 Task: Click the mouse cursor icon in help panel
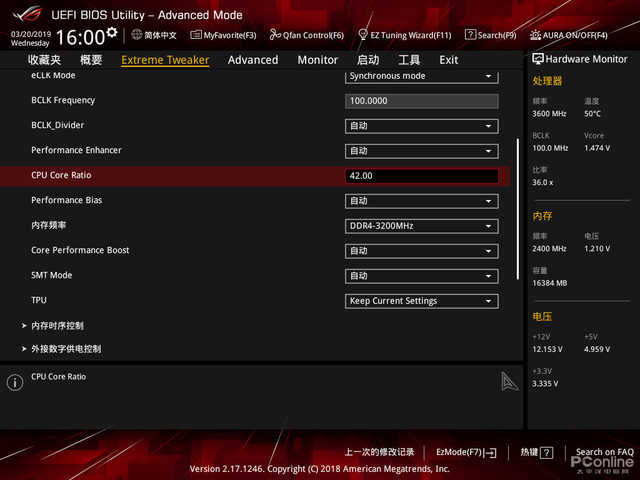pos(509,381)
